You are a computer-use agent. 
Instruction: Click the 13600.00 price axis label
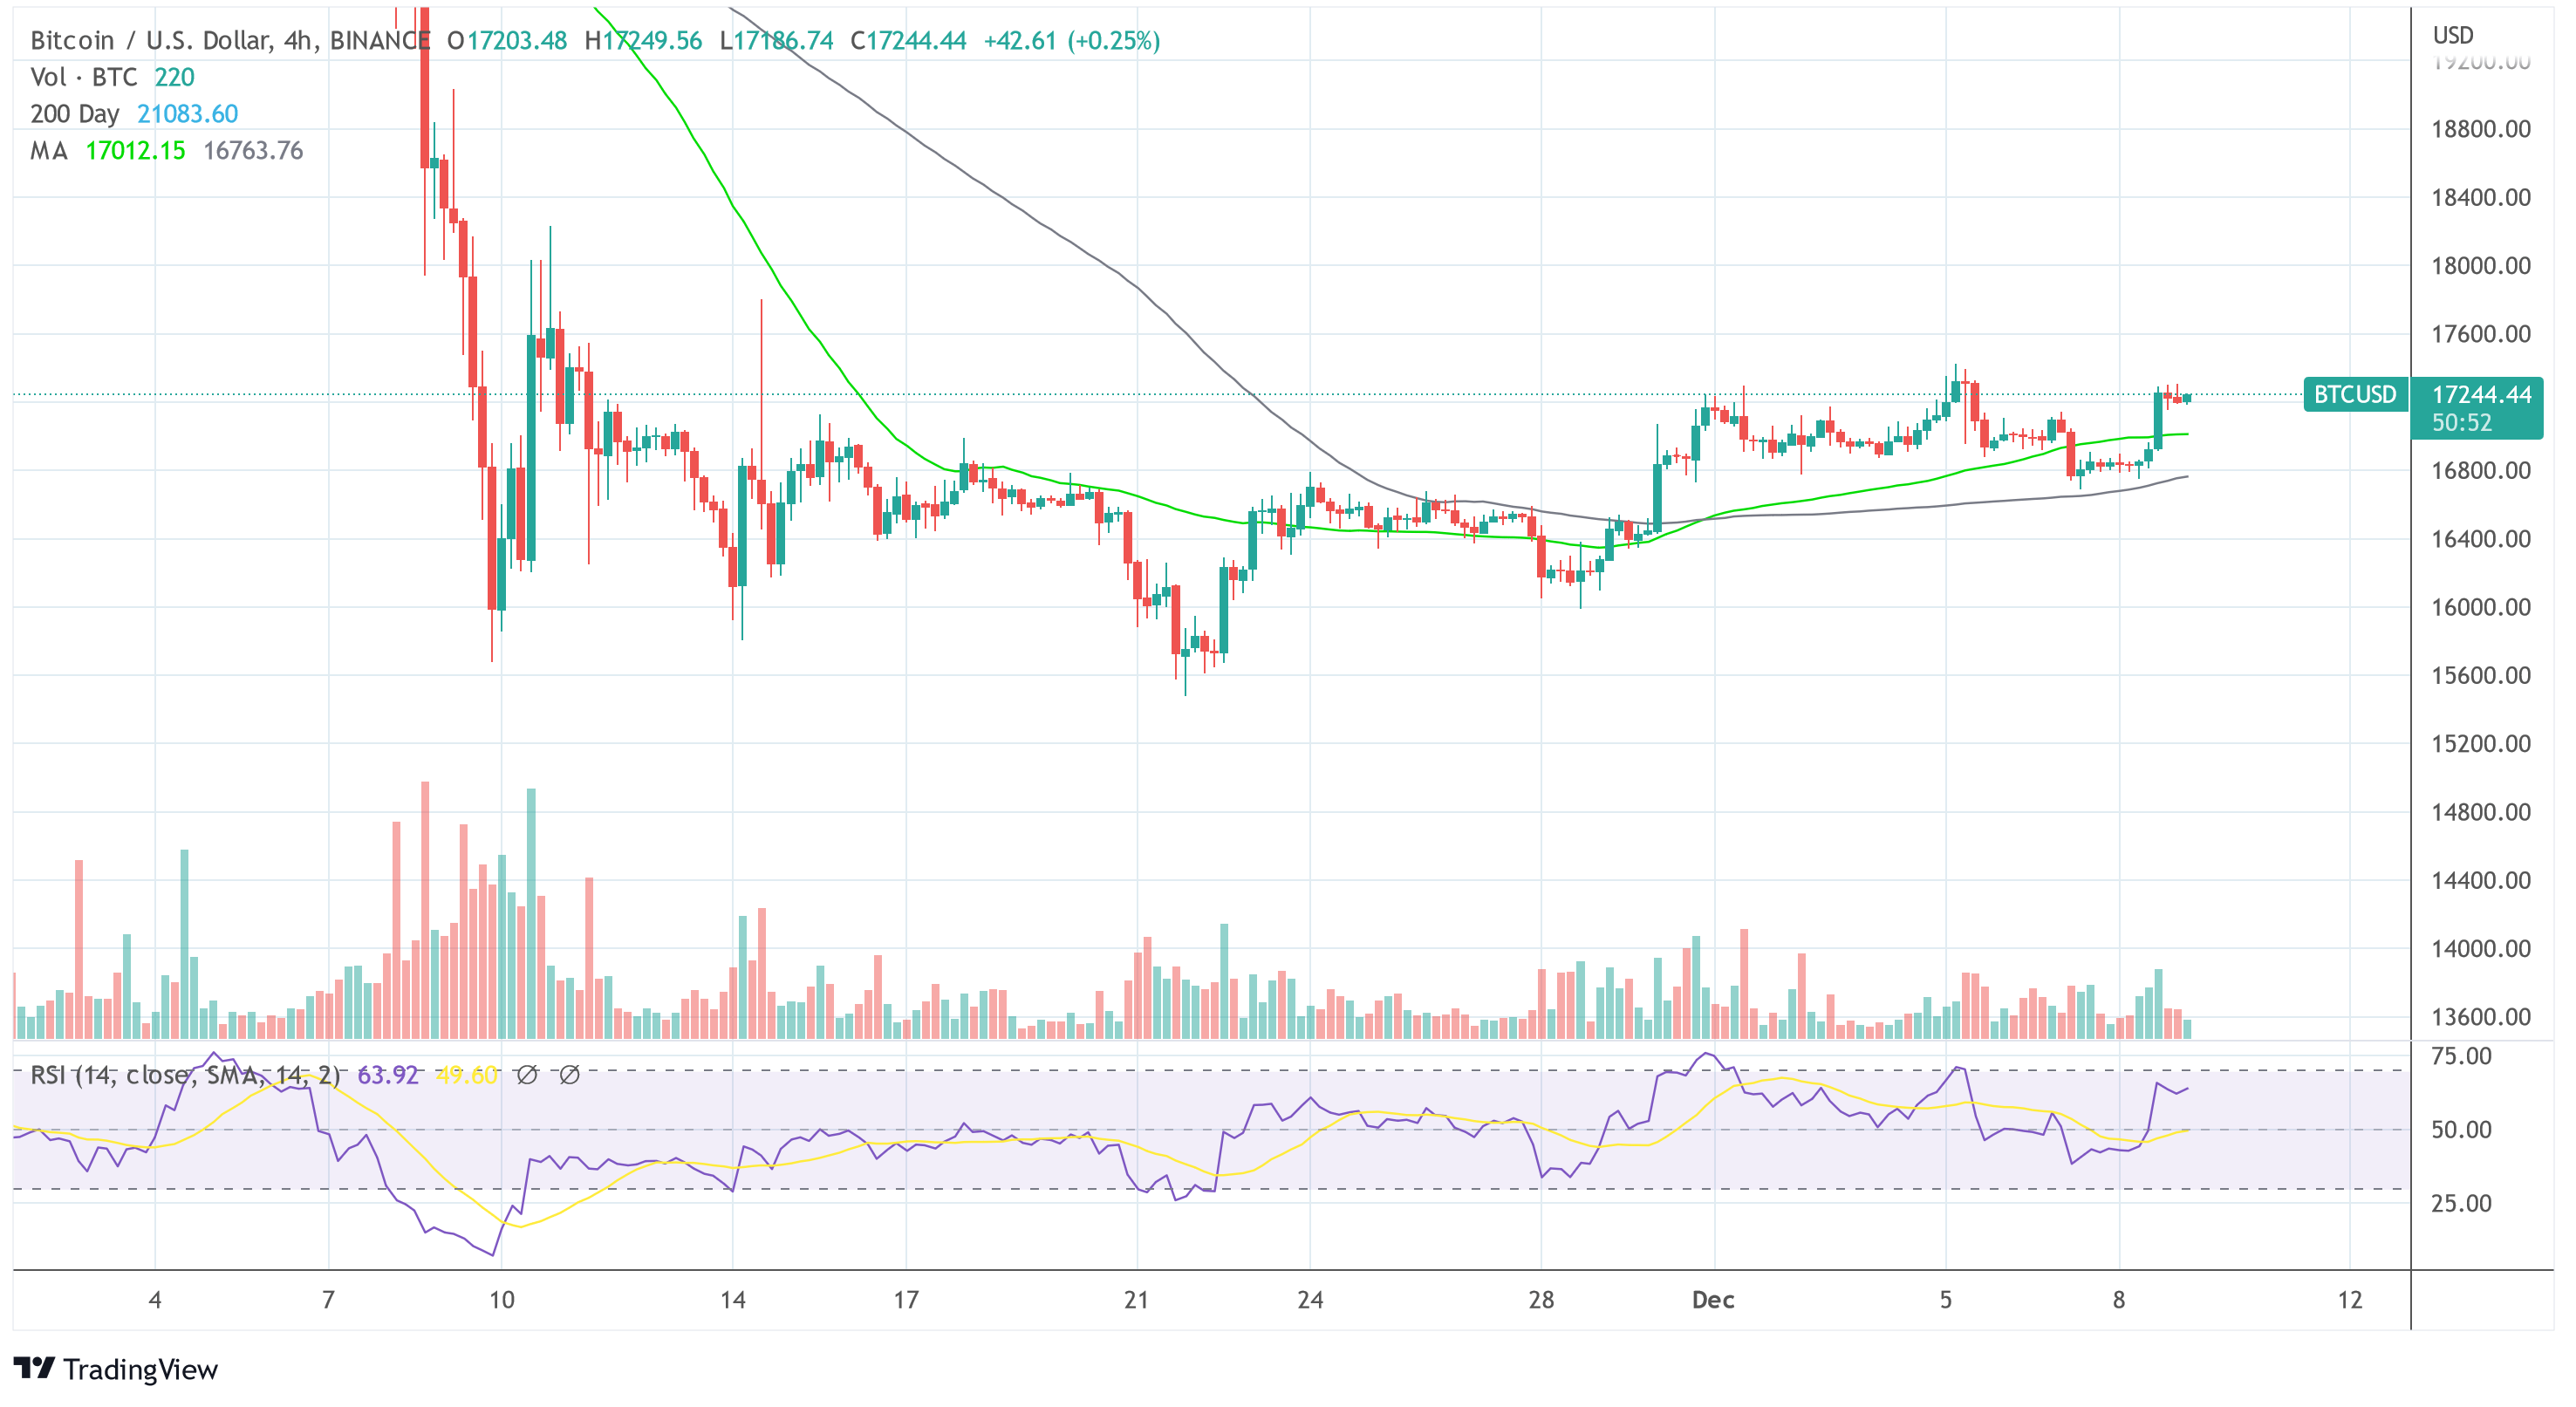2481,1017
